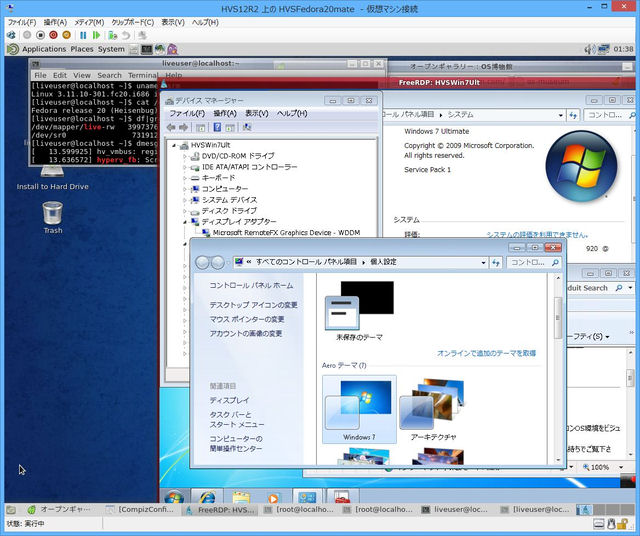Open 表示(V) menu in Device Manager
This screenshot has width=640, height=536.
[x=257, y=113]
